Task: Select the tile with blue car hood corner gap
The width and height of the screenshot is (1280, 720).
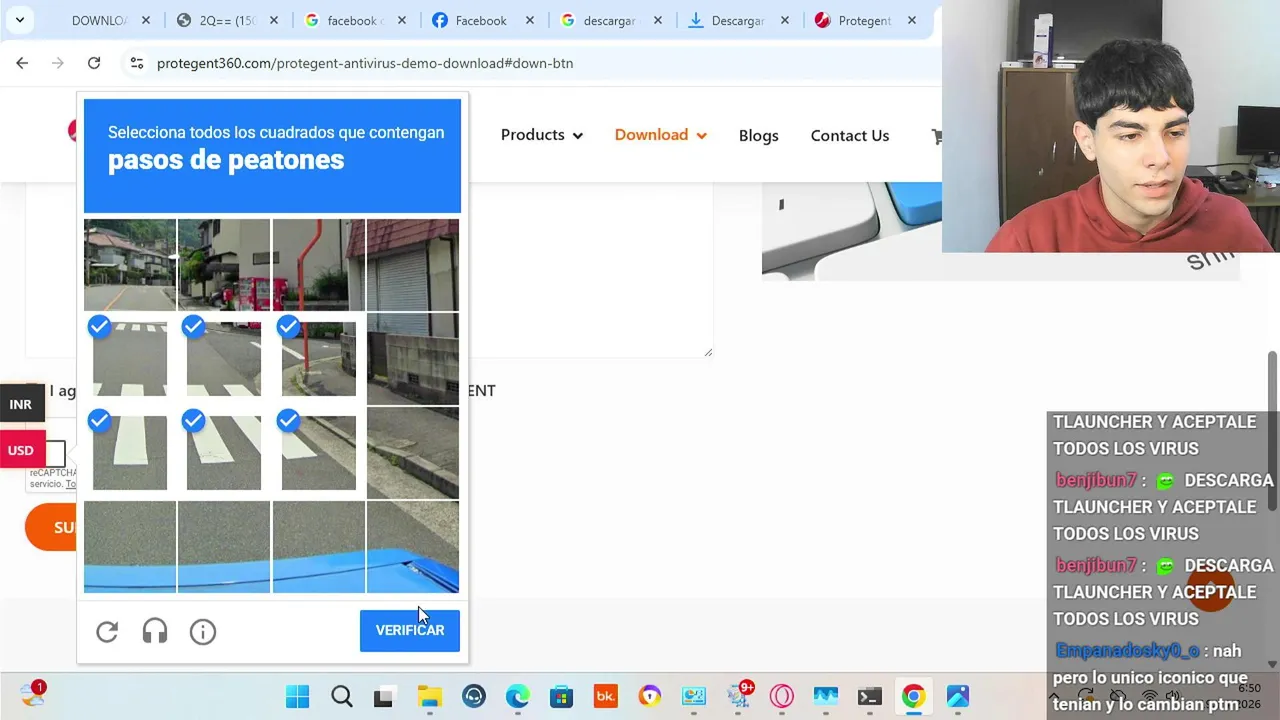Action: 413,547
